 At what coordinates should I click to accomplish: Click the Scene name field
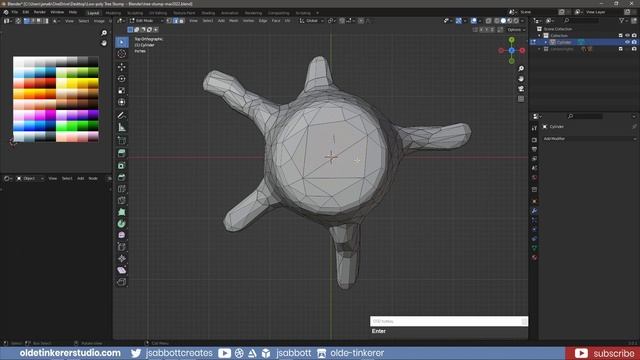[537, 12]
